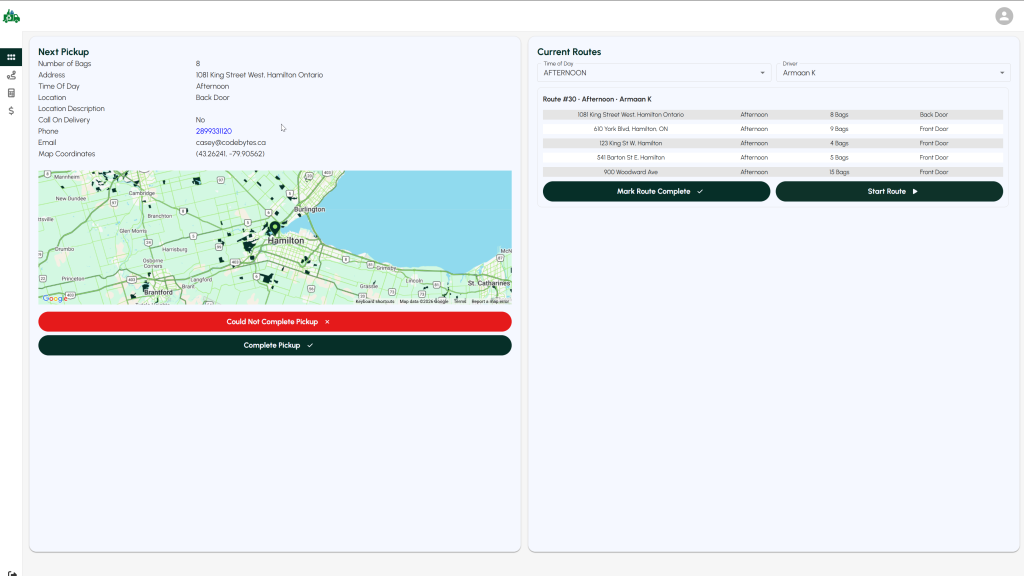Click the green truck logo icon
The image size is (1024, 576).
(x=11, y=16)
